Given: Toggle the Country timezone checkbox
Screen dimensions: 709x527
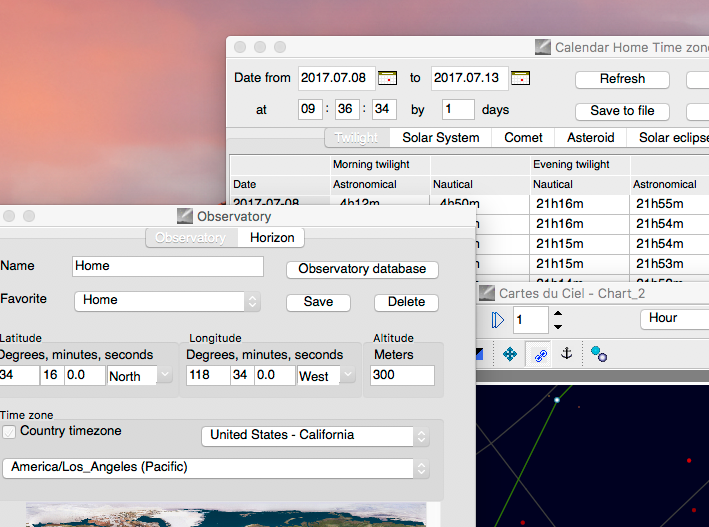Looking at the screenshot, I should click(9, 431).
